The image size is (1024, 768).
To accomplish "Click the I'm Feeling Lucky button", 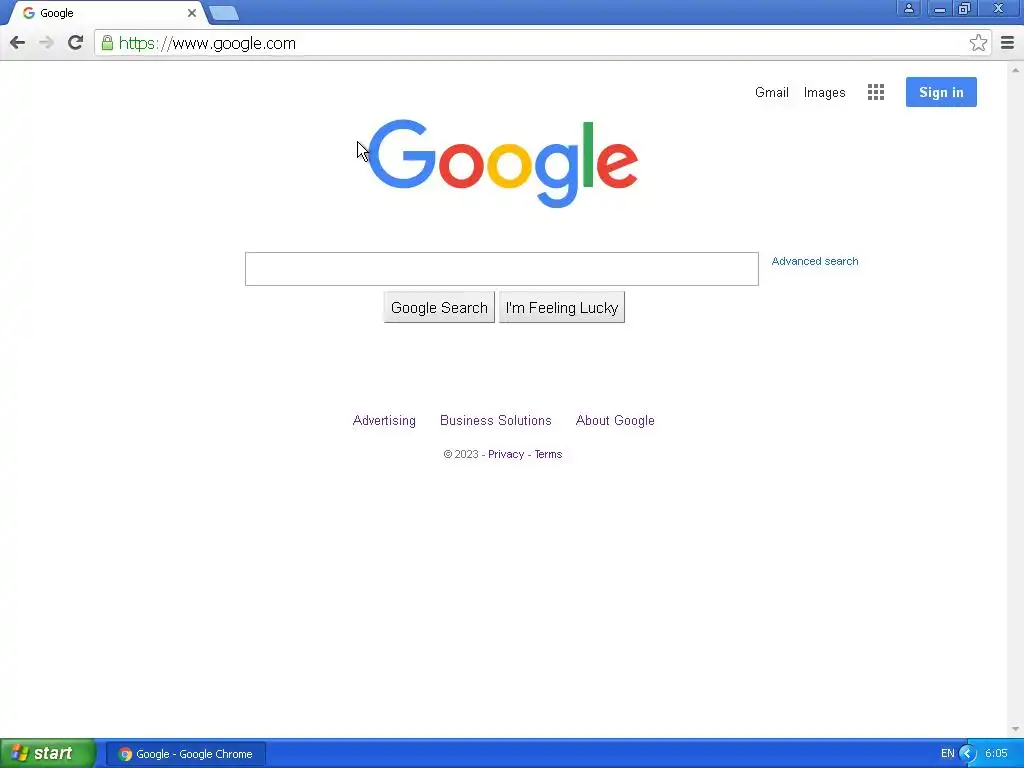I will (562, 308).
